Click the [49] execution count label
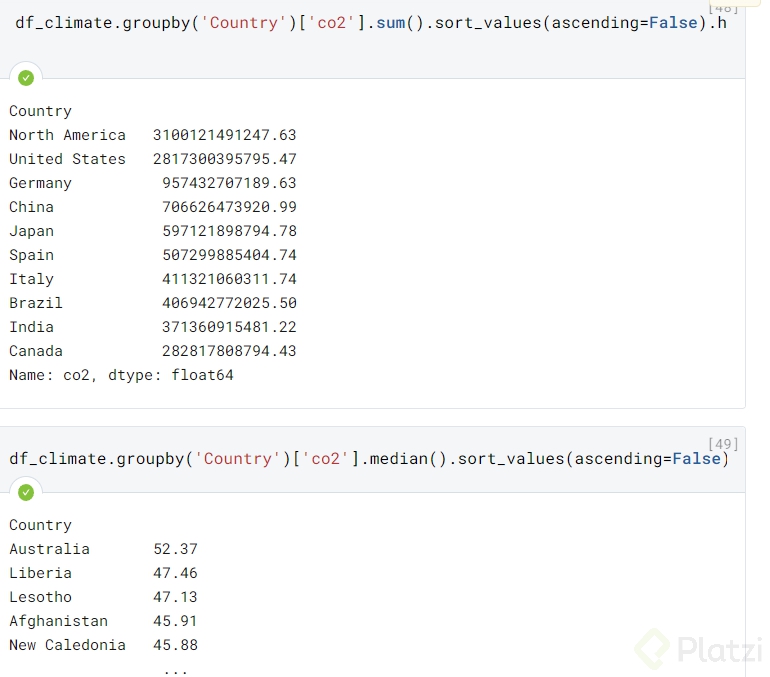The width and height of the screenshot is (770, 677). pyautogui.click(x=721, y=443)
